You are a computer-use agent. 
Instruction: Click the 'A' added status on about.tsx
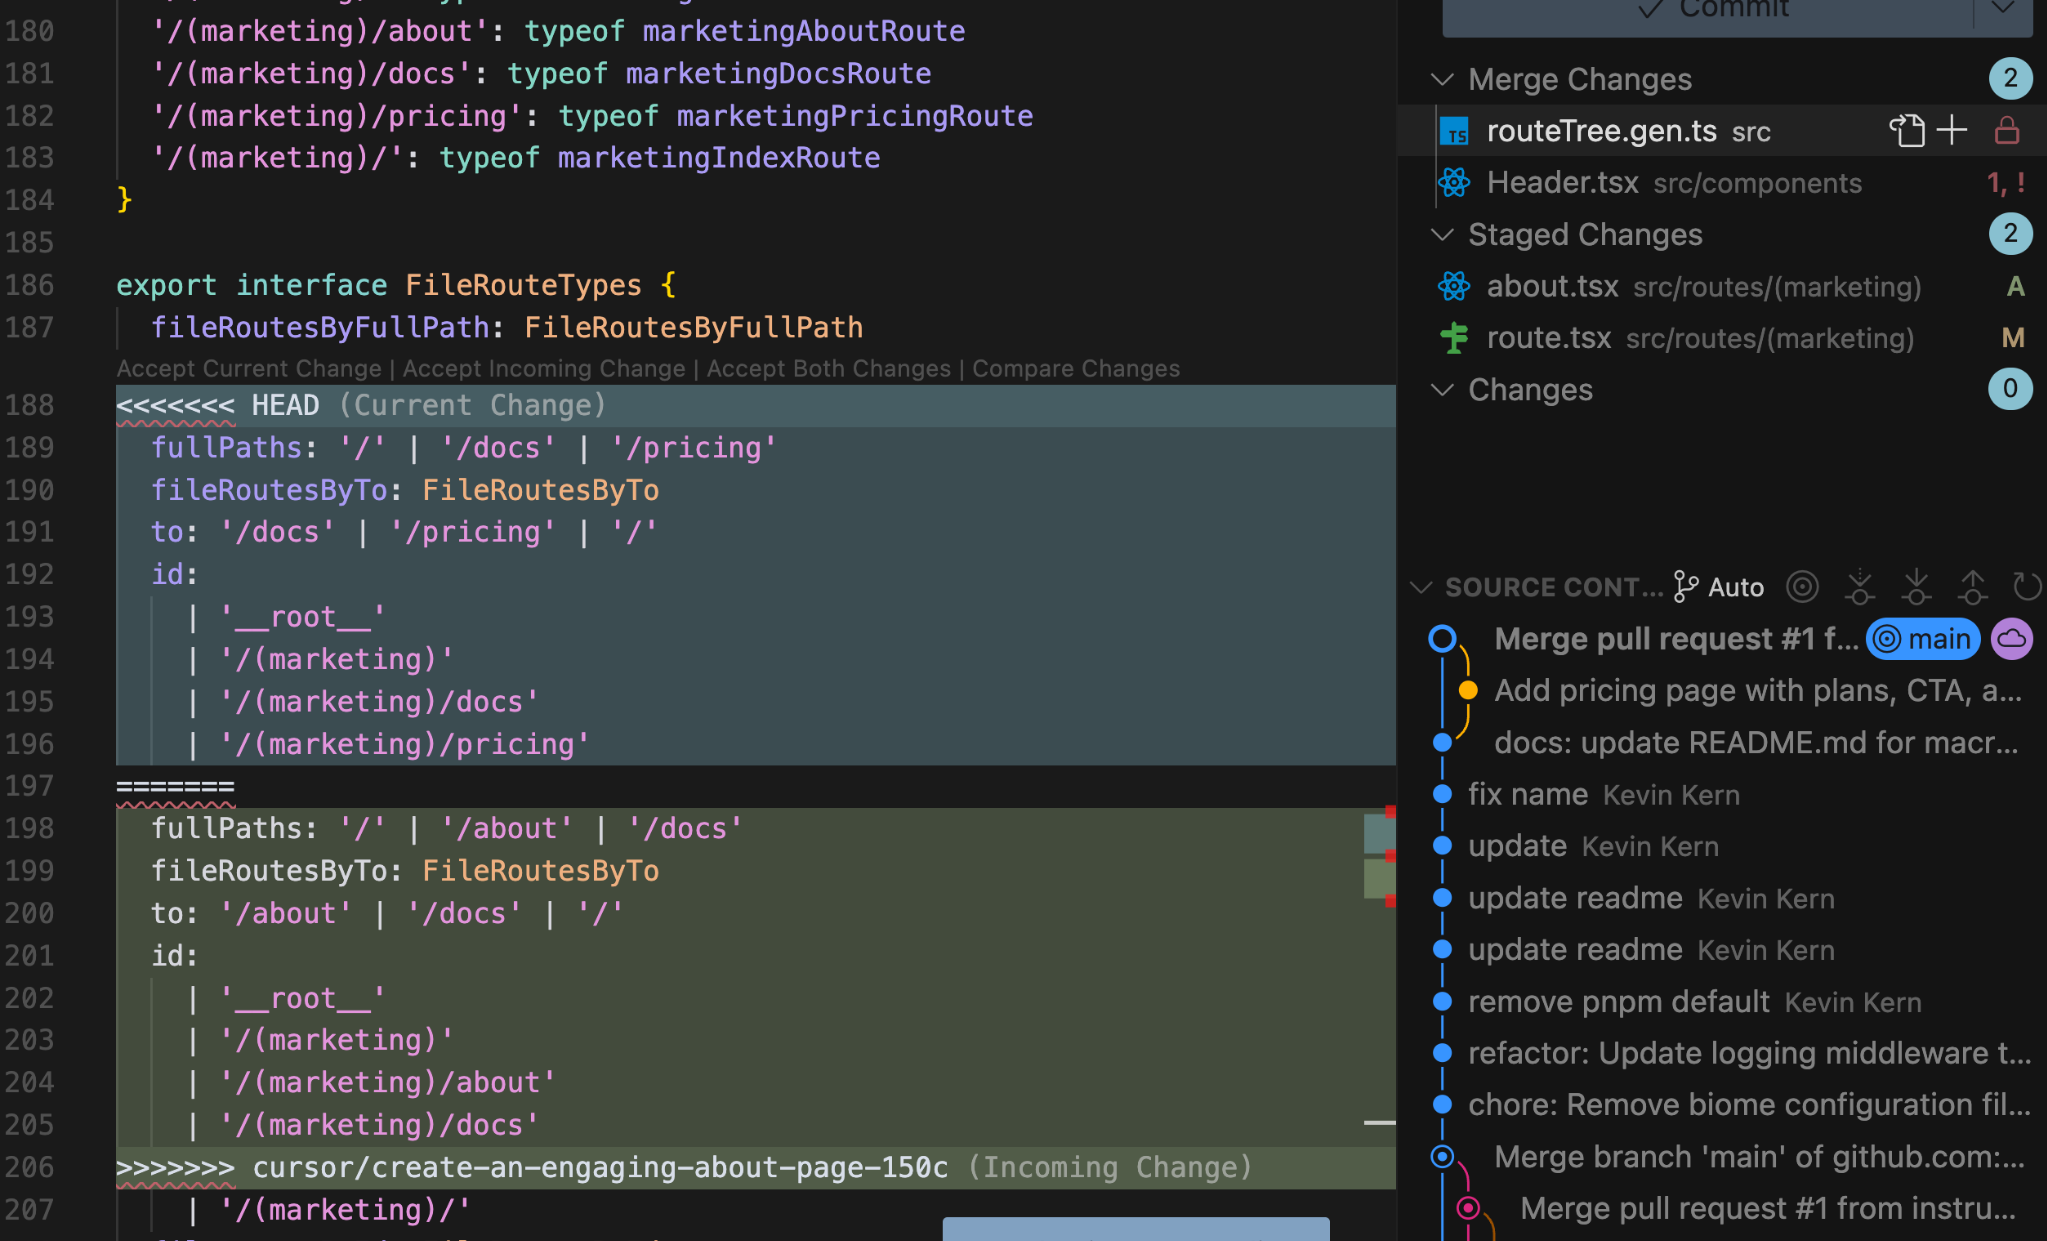pyautogui.click(x=2015, y=287)
